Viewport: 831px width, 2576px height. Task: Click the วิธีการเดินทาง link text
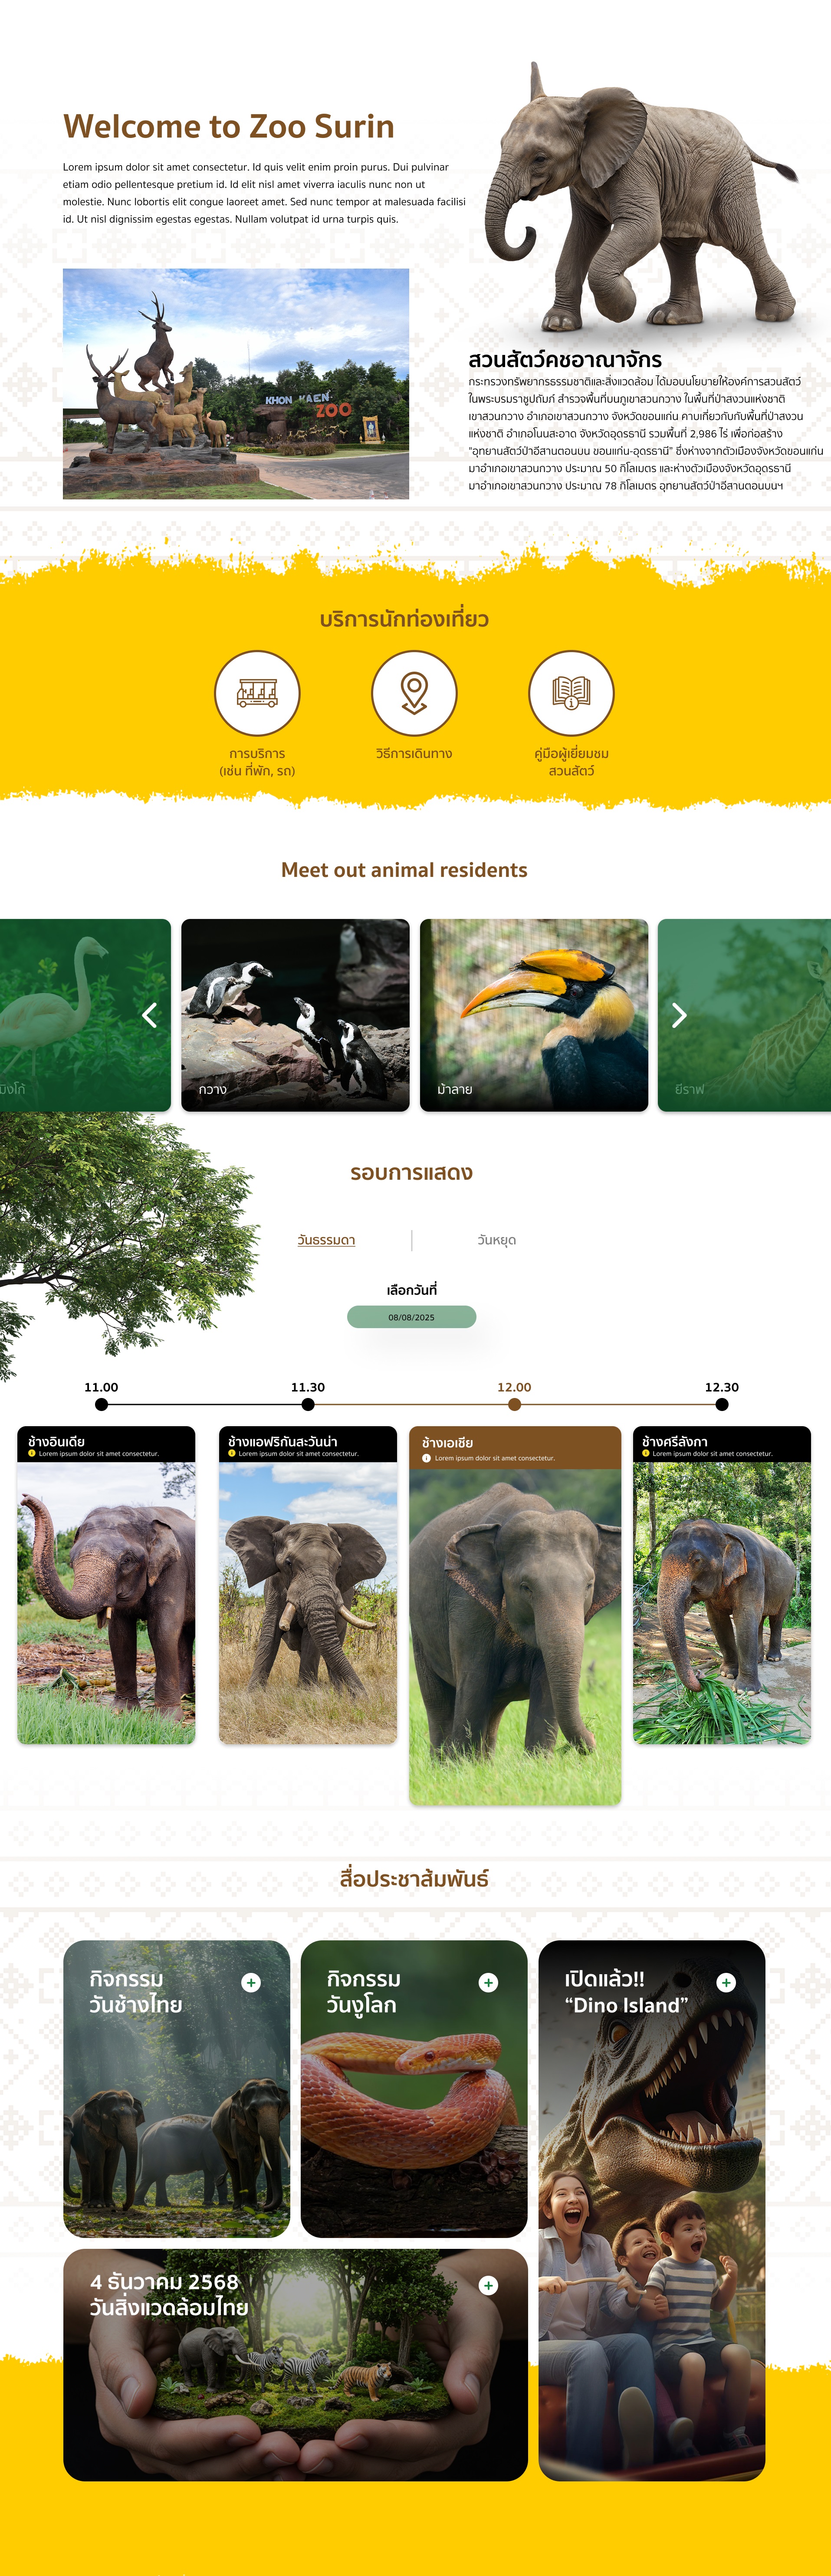click(414, 753)
